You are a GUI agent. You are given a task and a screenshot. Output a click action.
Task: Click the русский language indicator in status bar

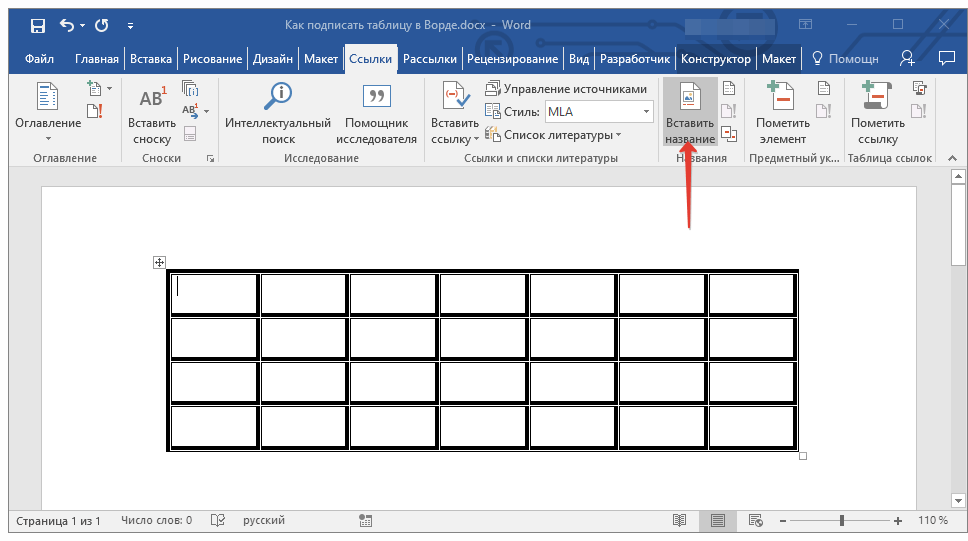click(264, 521)
